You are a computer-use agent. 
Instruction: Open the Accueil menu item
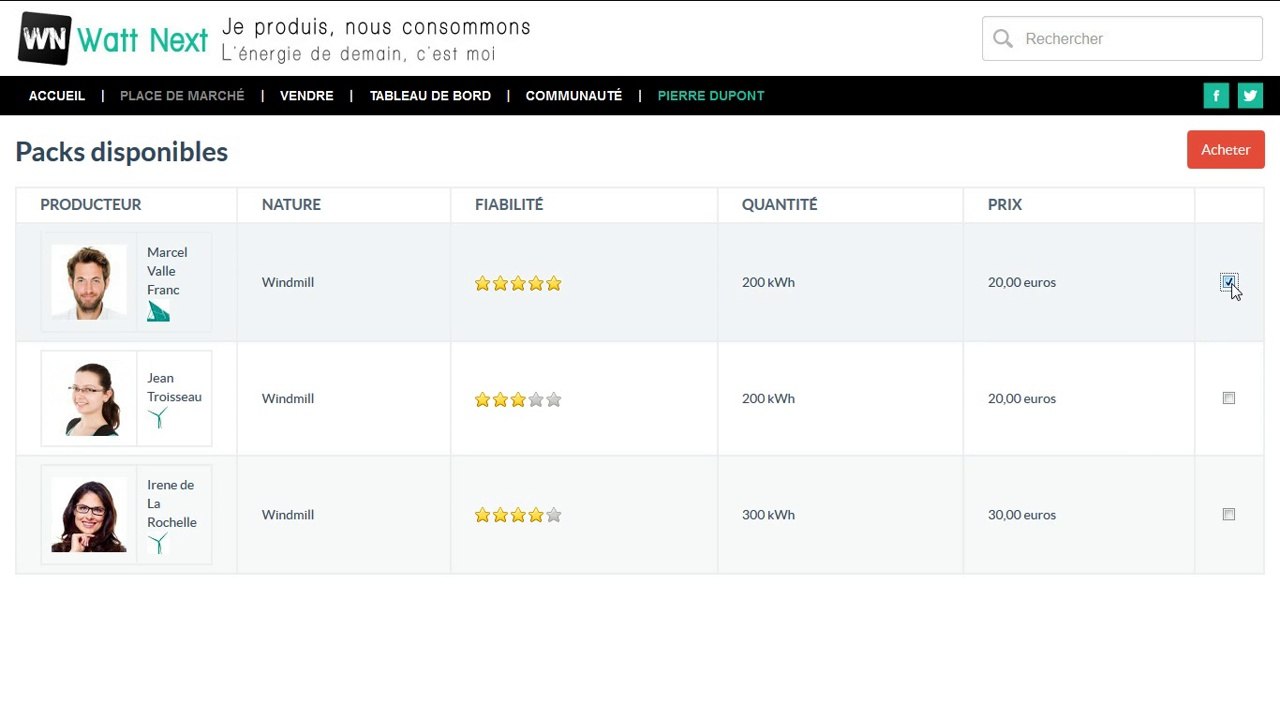click(57, 96)
